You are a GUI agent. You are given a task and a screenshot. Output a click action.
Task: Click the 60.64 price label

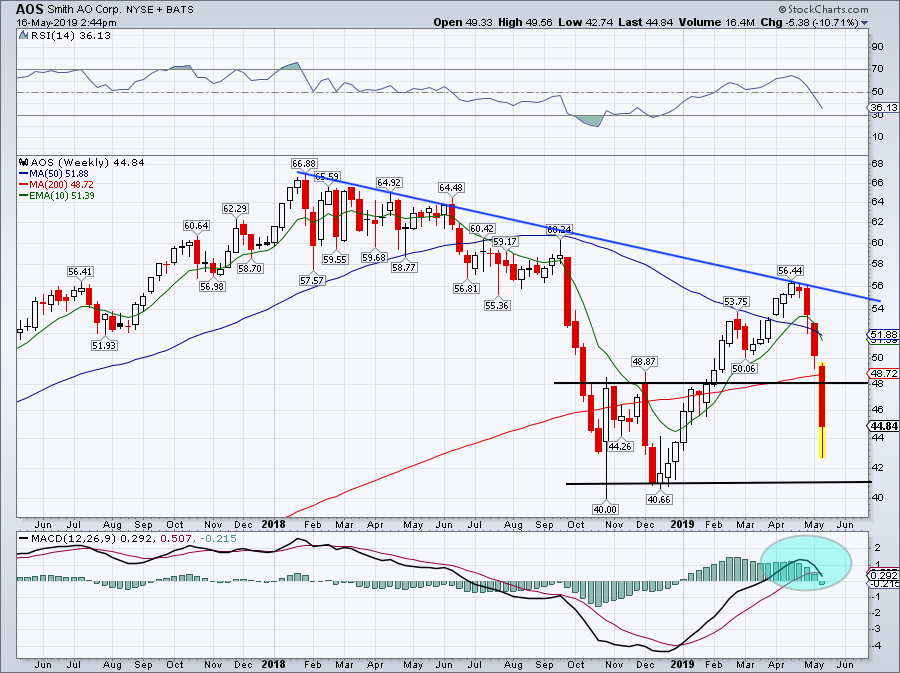tap(196, 225)
